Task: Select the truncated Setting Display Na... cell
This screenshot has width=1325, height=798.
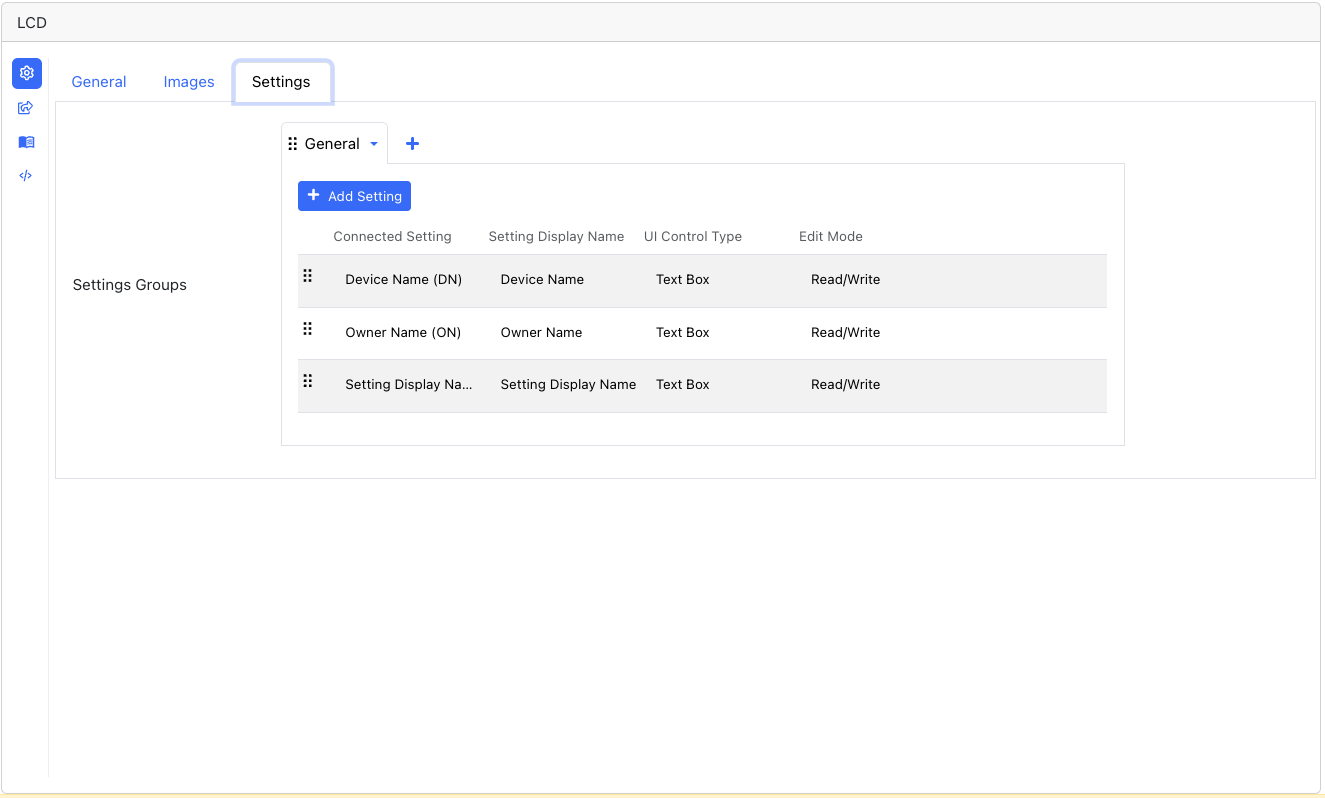Action: coord(409,385)
